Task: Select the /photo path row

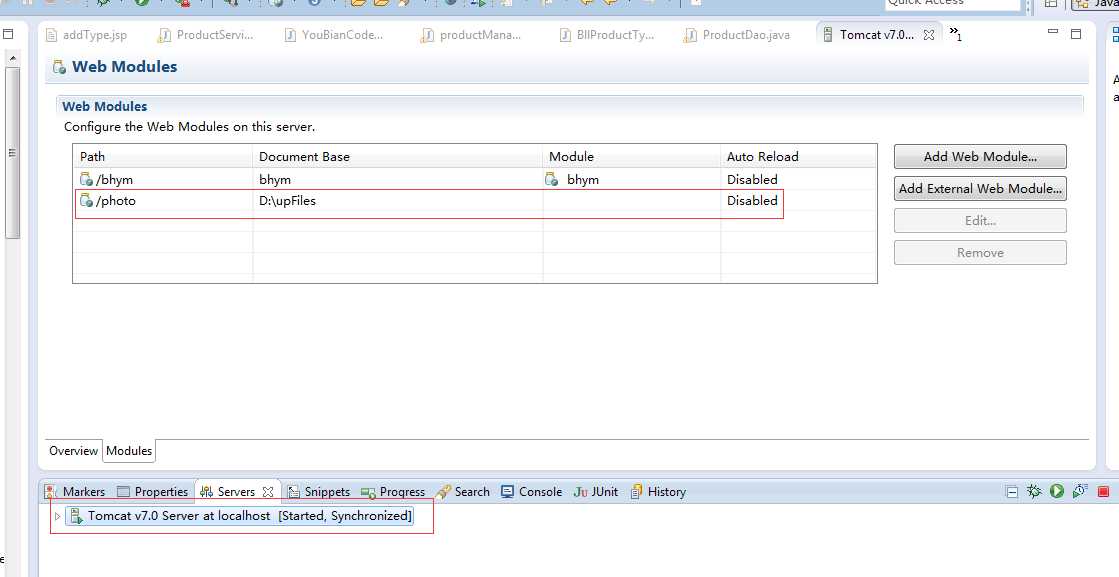Action: [x=475, y=200]
